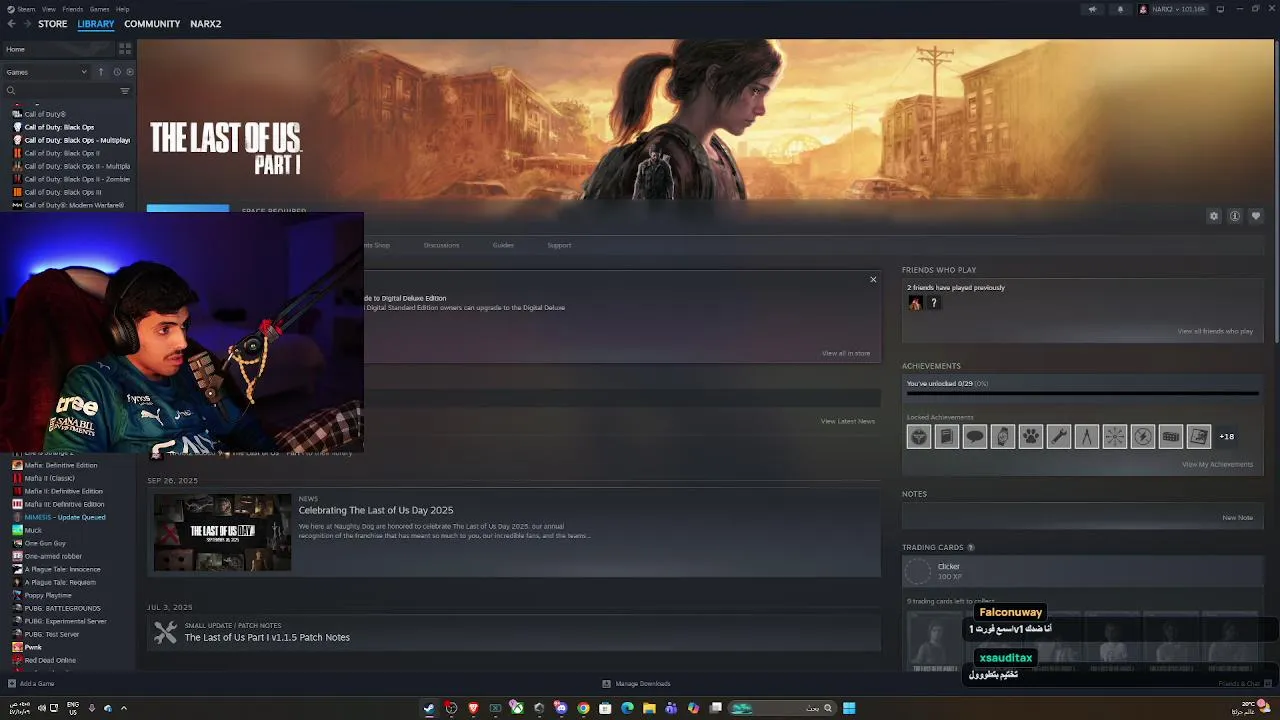
Task: Open the game's Support tab
Action: [559, 245]
